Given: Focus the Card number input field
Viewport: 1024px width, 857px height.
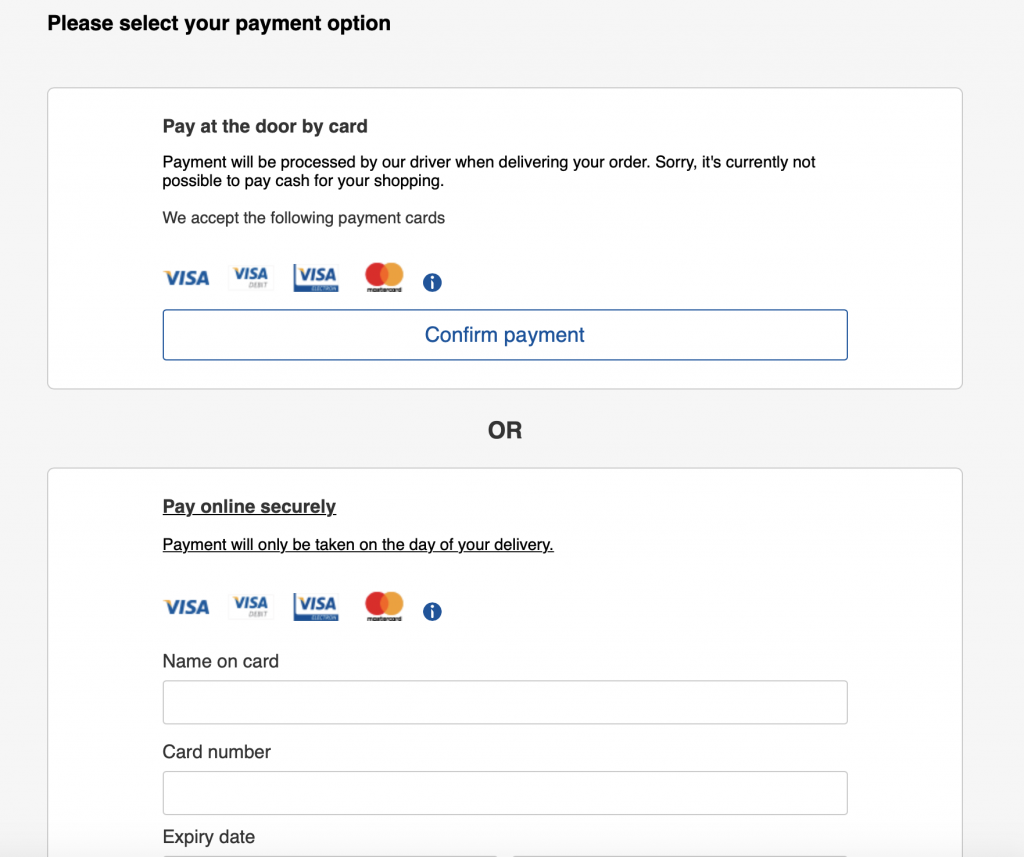Looking at the screenshot, I should click(505, 793).
